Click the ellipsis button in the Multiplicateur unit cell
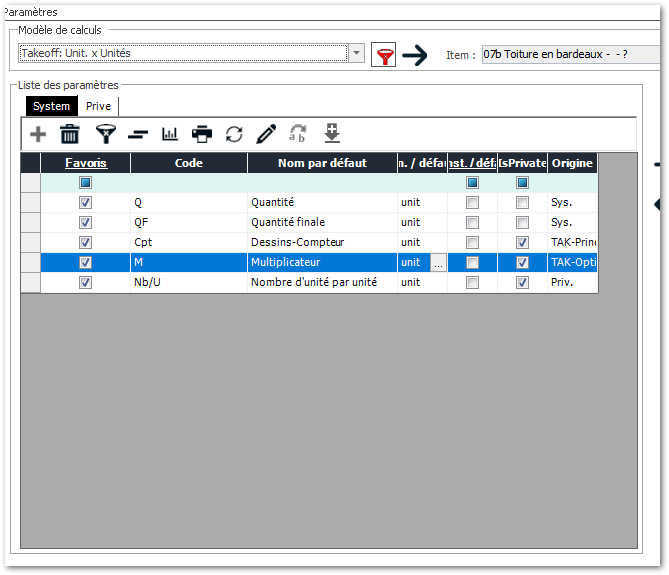This screenshot has height=575, width=669. 438,262
